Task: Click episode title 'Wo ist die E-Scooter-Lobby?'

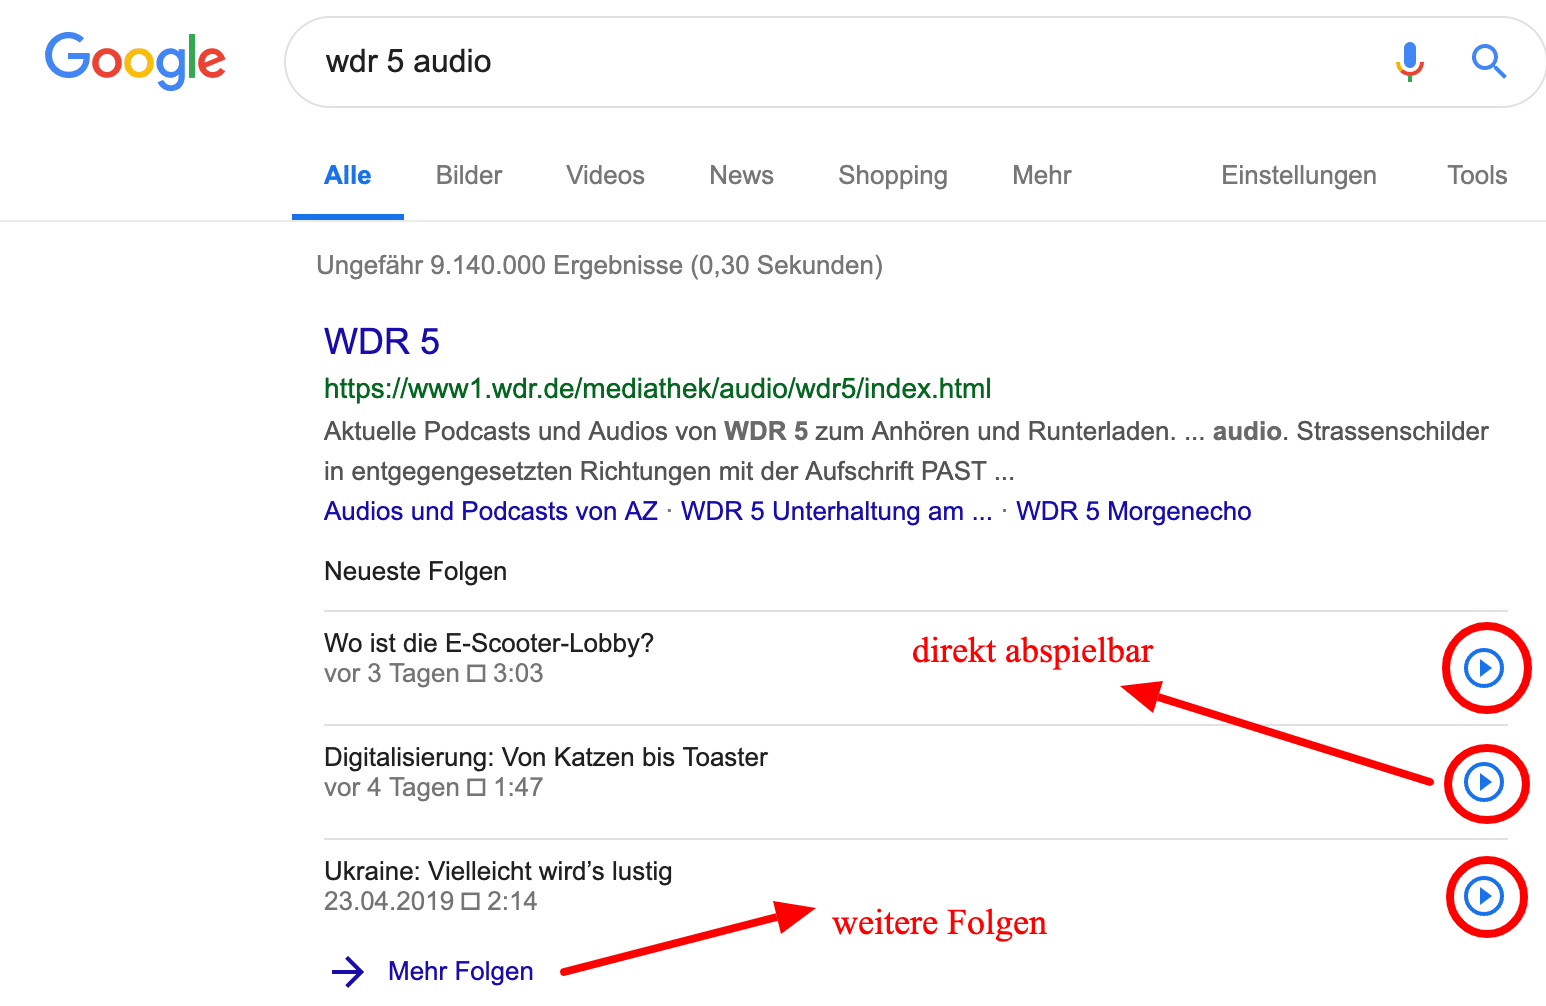Action: tap(489, 643)
